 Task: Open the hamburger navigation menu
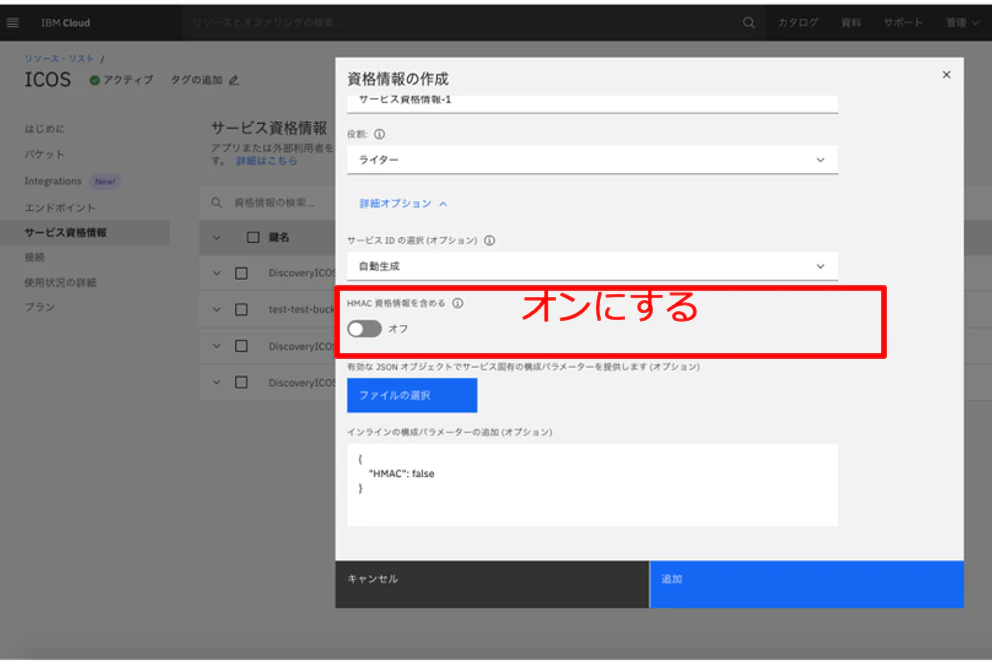pos(13,23)
